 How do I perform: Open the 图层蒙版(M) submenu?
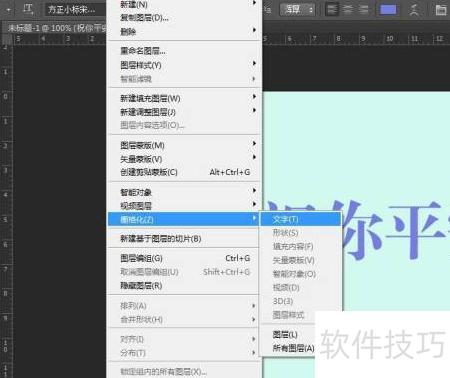click(184, 145)
